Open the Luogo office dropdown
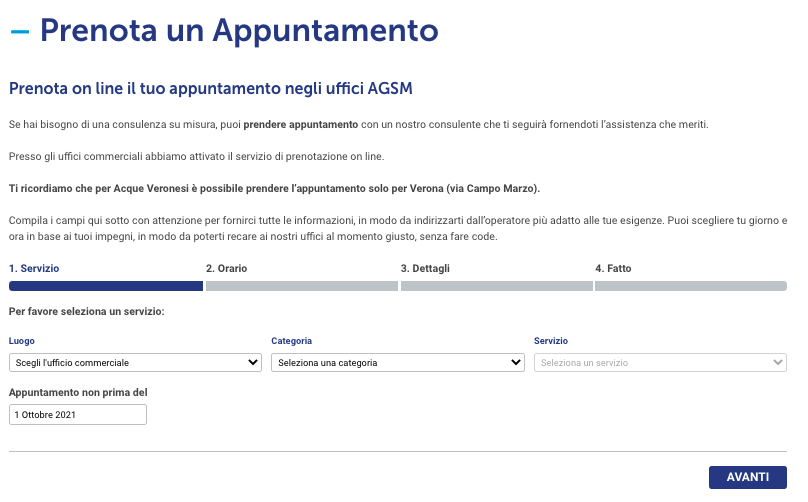Image resolution: width=808 pixels, height=502 pixels. pos(135,363)
